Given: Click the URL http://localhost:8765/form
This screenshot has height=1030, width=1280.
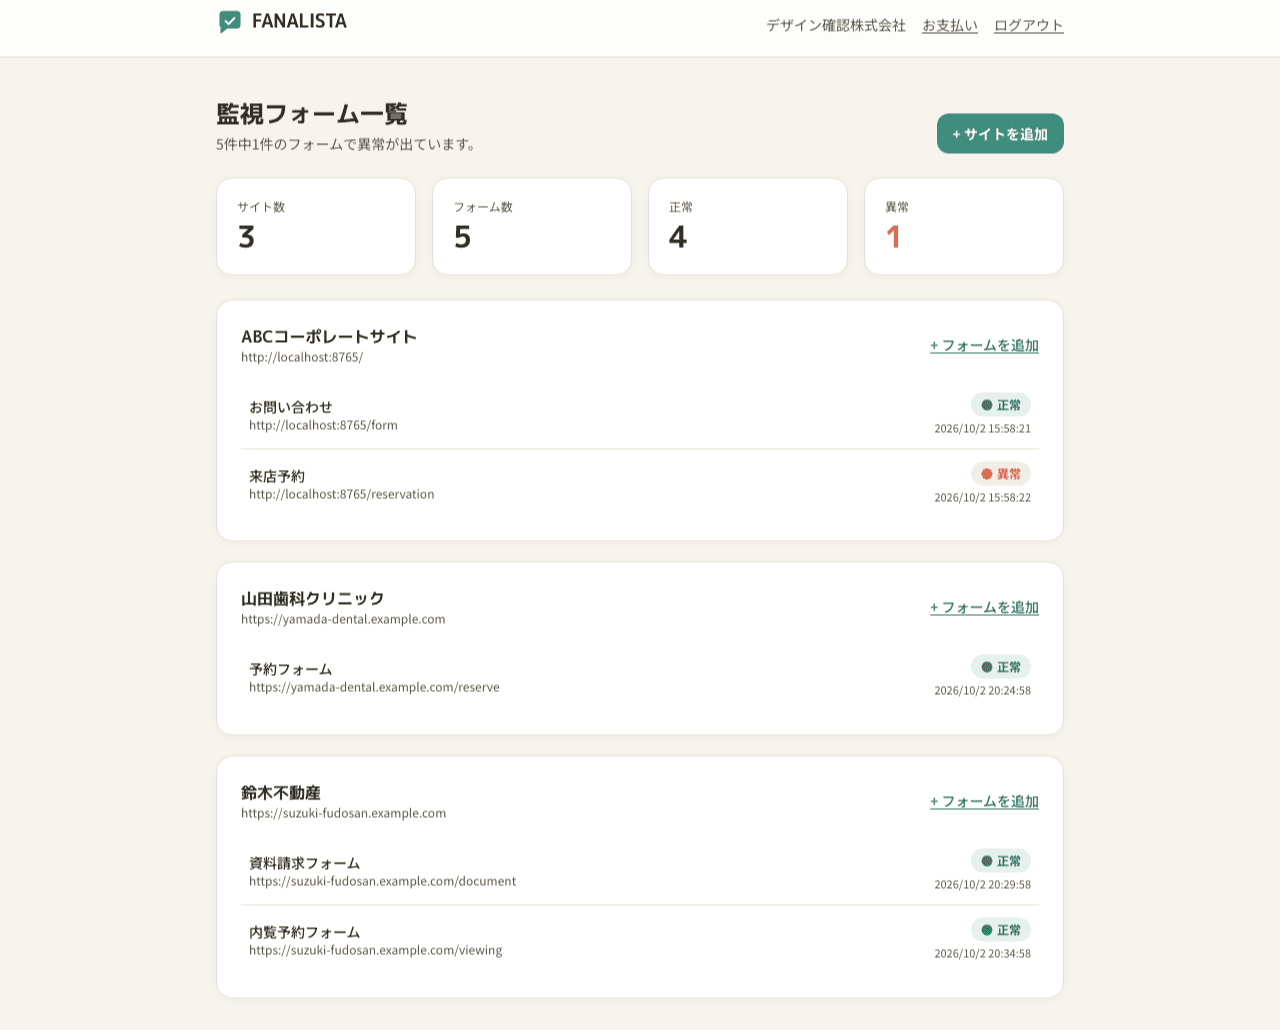Looking at the screenshot, I should 323,425.
